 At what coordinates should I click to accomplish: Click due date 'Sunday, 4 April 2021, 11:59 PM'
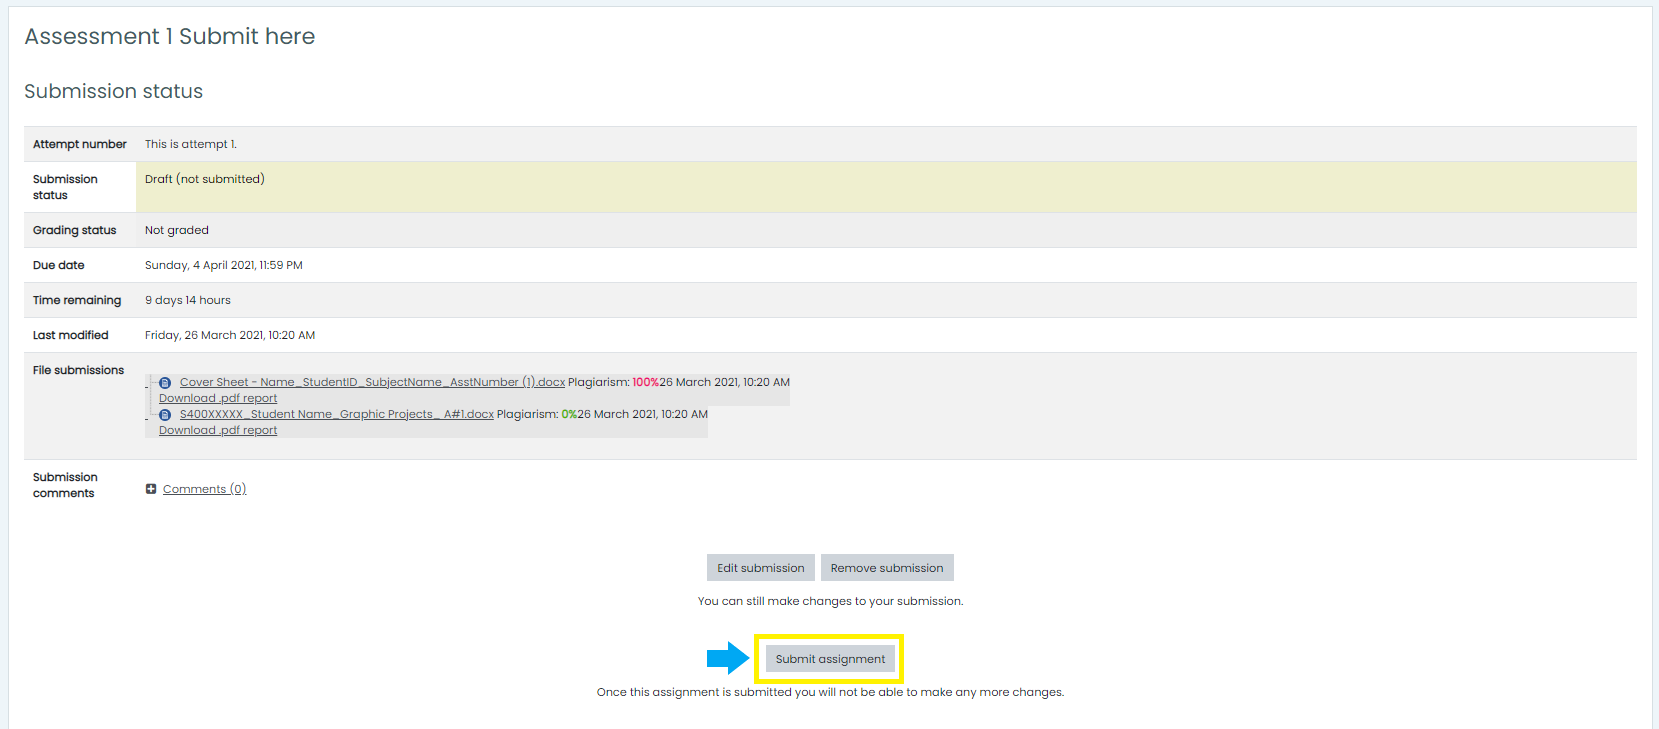point(224,265)
